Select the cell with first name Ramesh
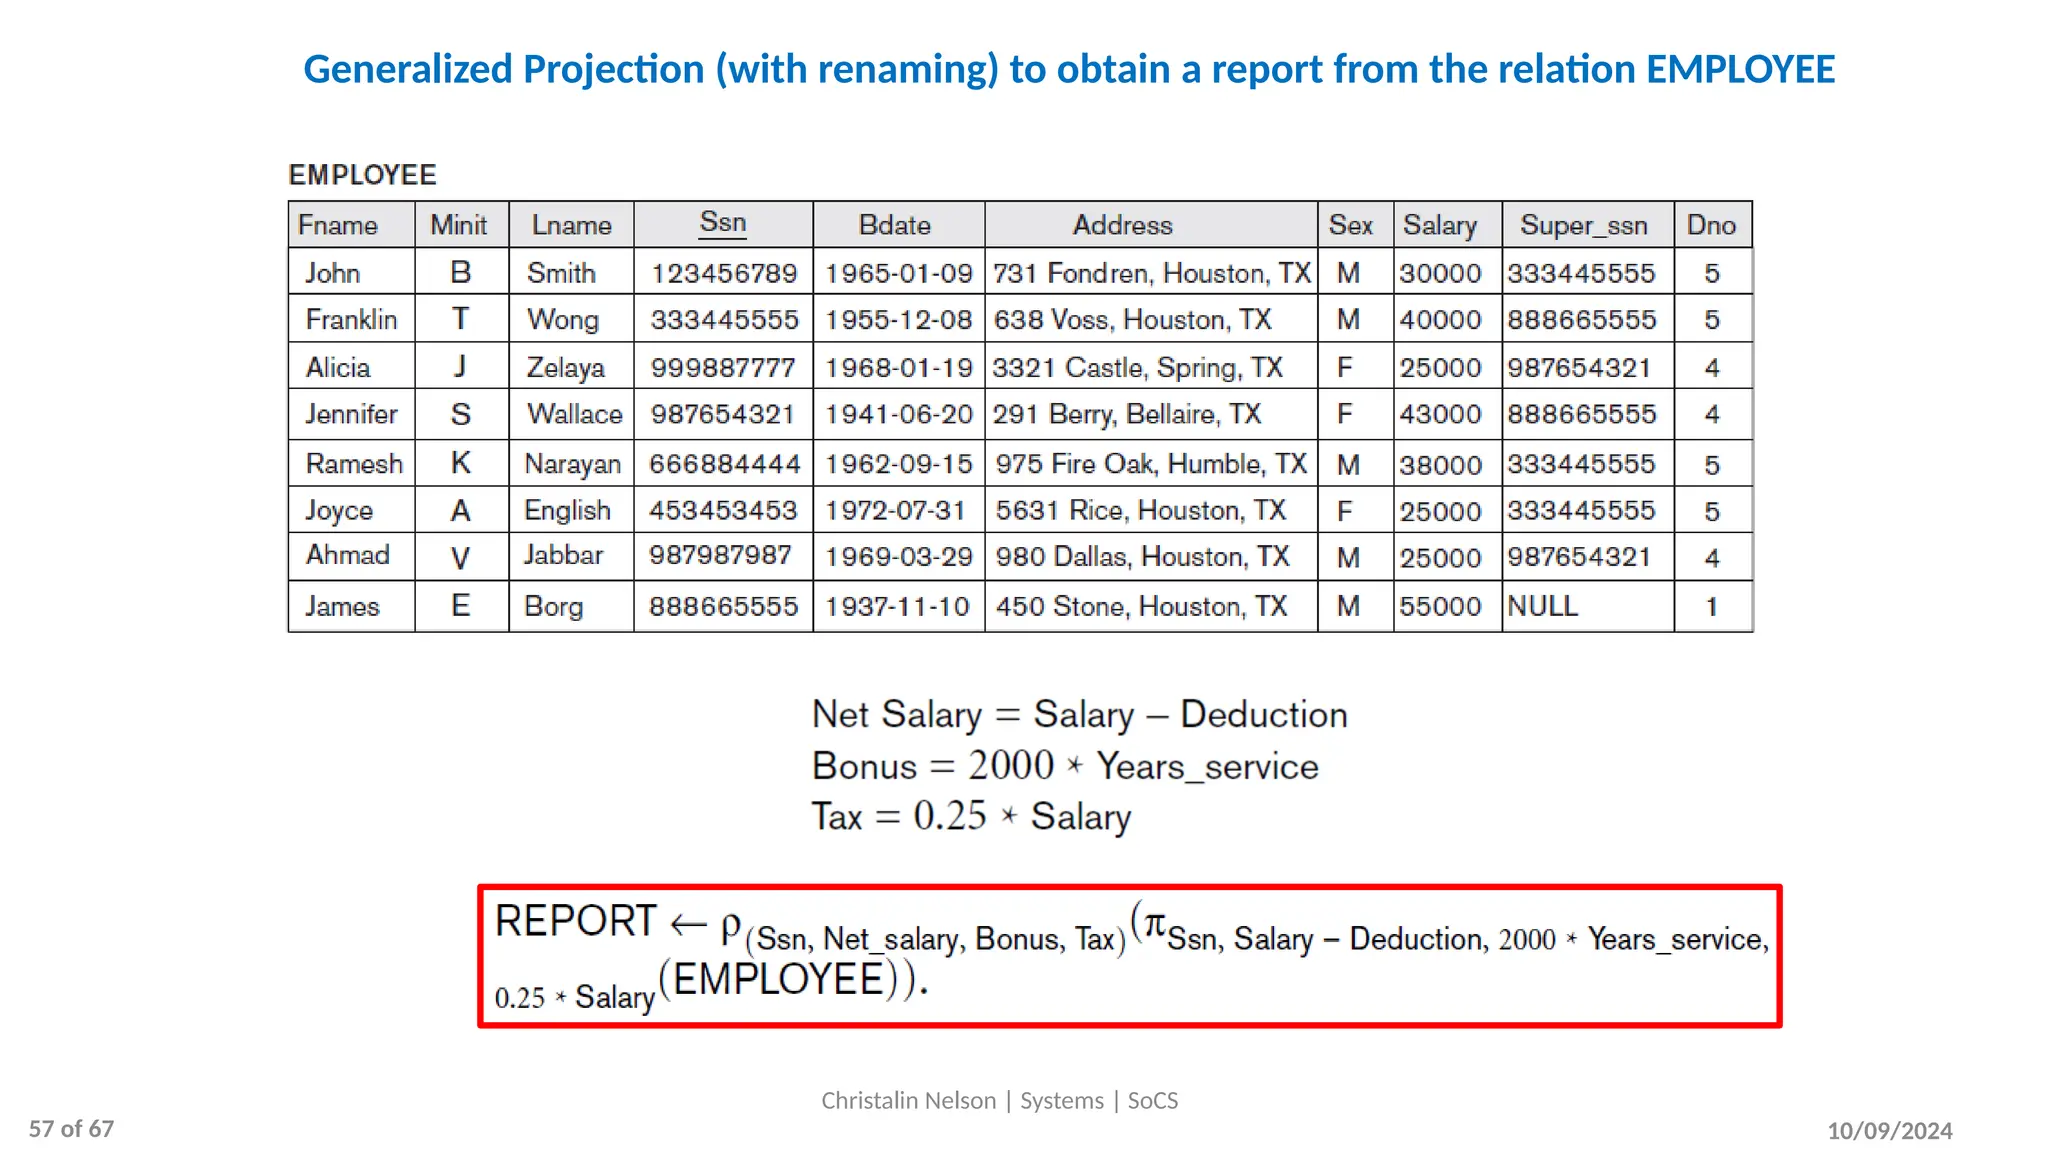 click(x=354, y=464)
